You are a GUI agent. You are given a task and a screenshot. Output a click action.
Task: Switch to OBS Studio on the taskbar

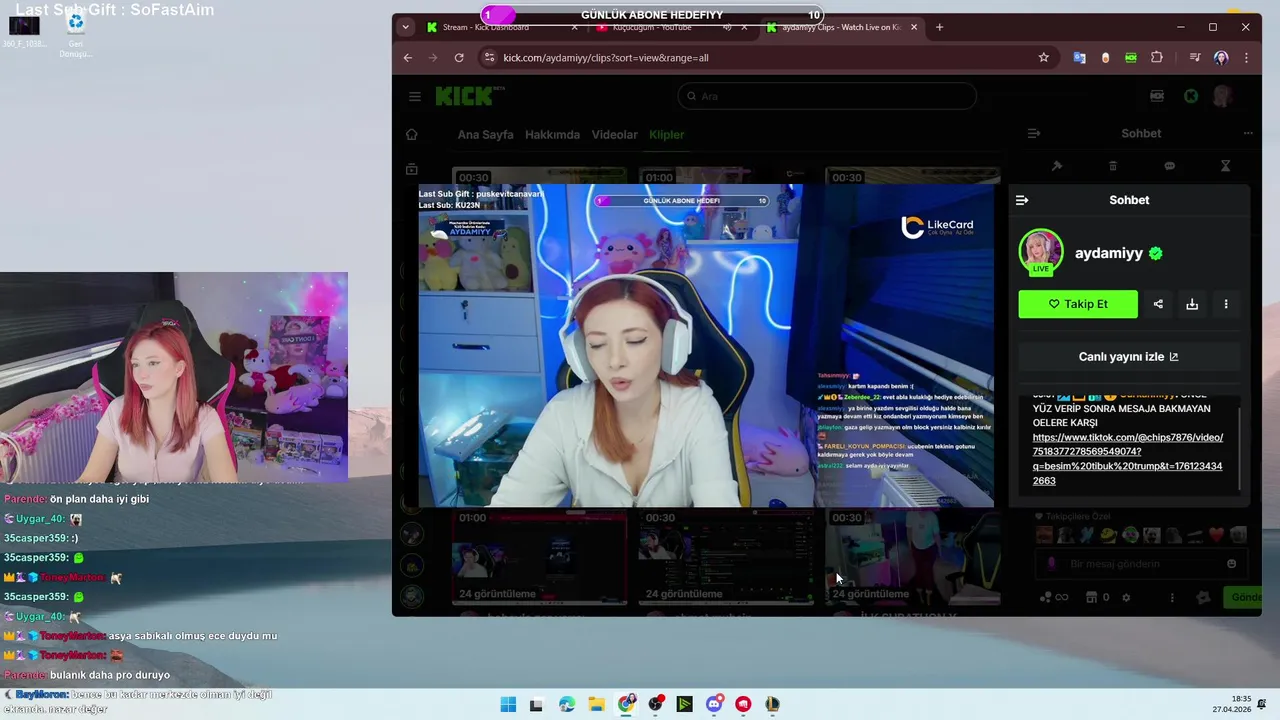(655, 704)
